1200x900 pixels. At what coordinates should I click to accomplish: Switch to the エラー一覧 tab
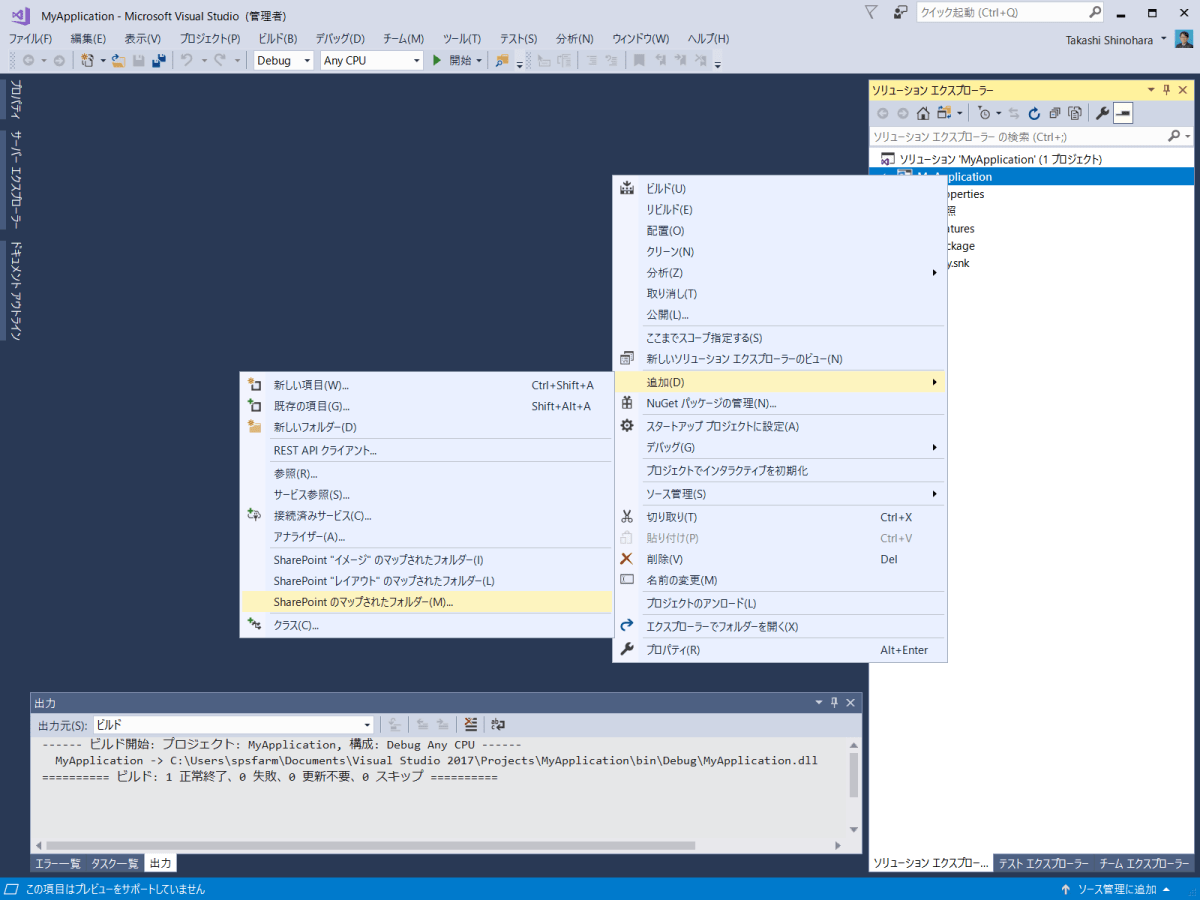[58, 863]
